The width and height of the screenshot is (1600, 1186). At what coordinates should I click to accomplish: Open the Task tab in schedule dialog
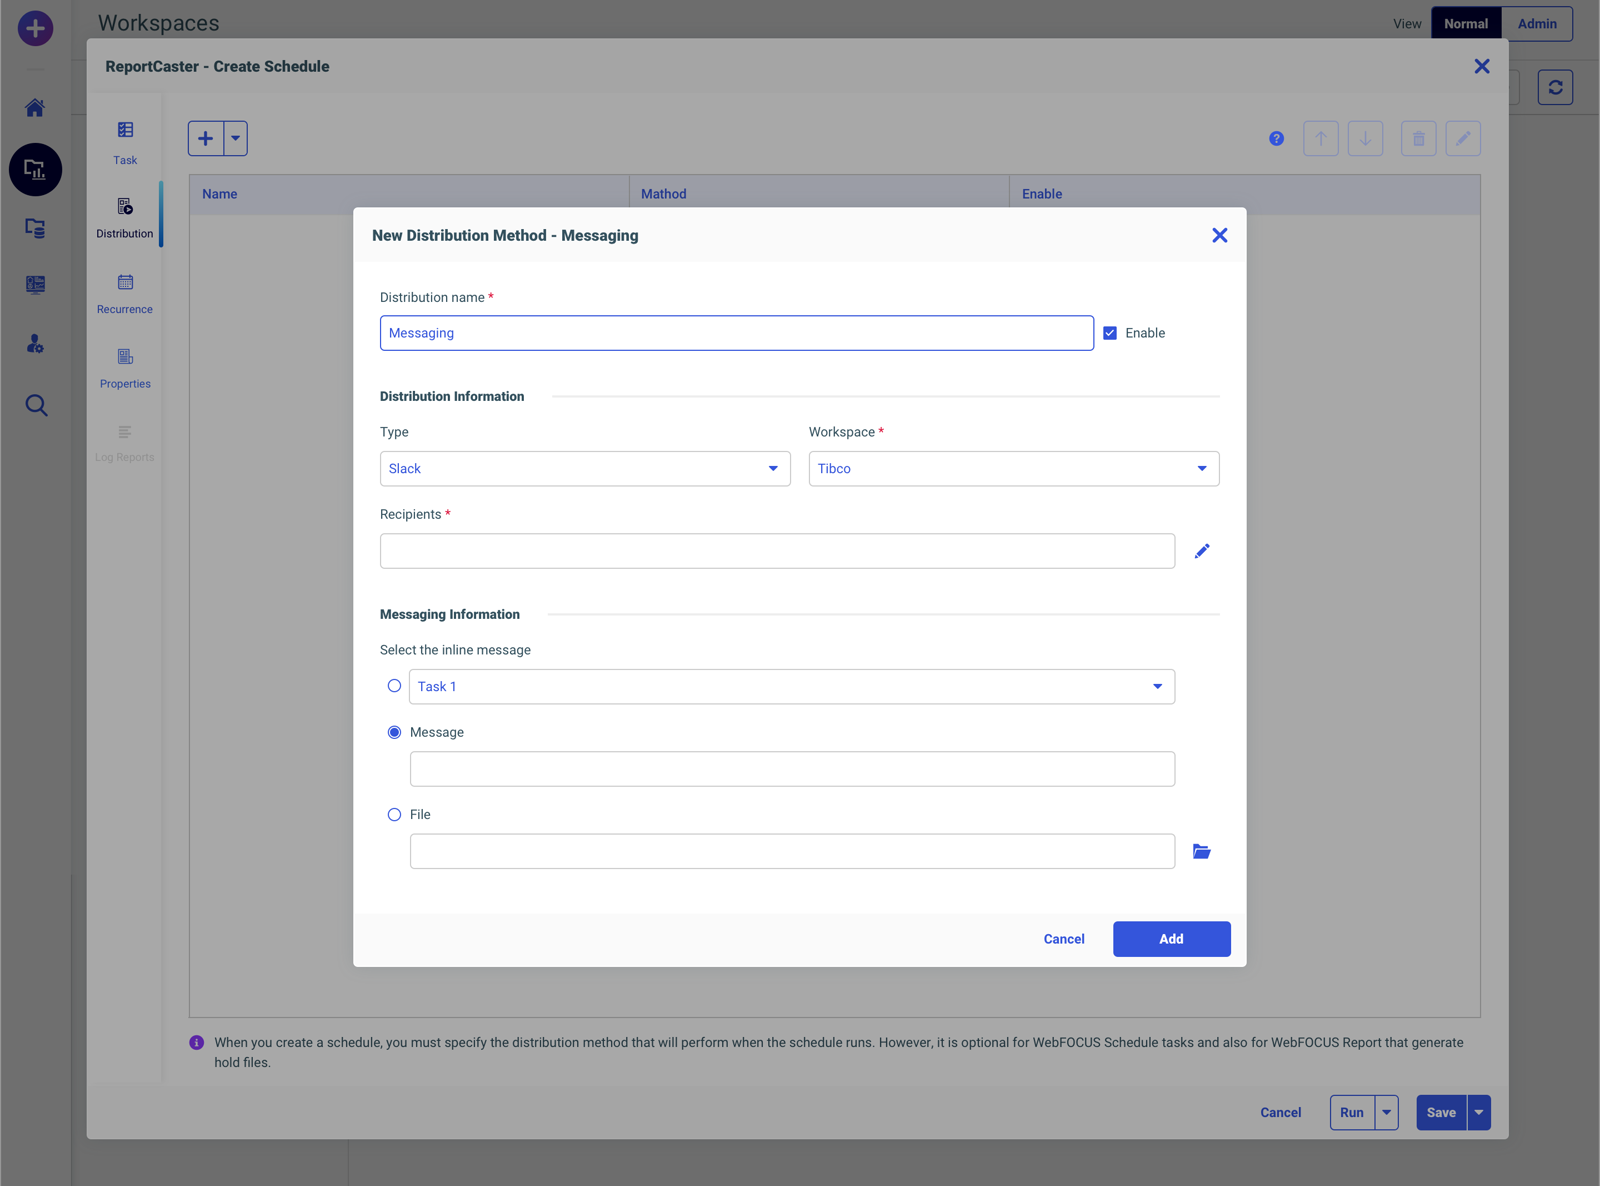[x=125, y=143]
